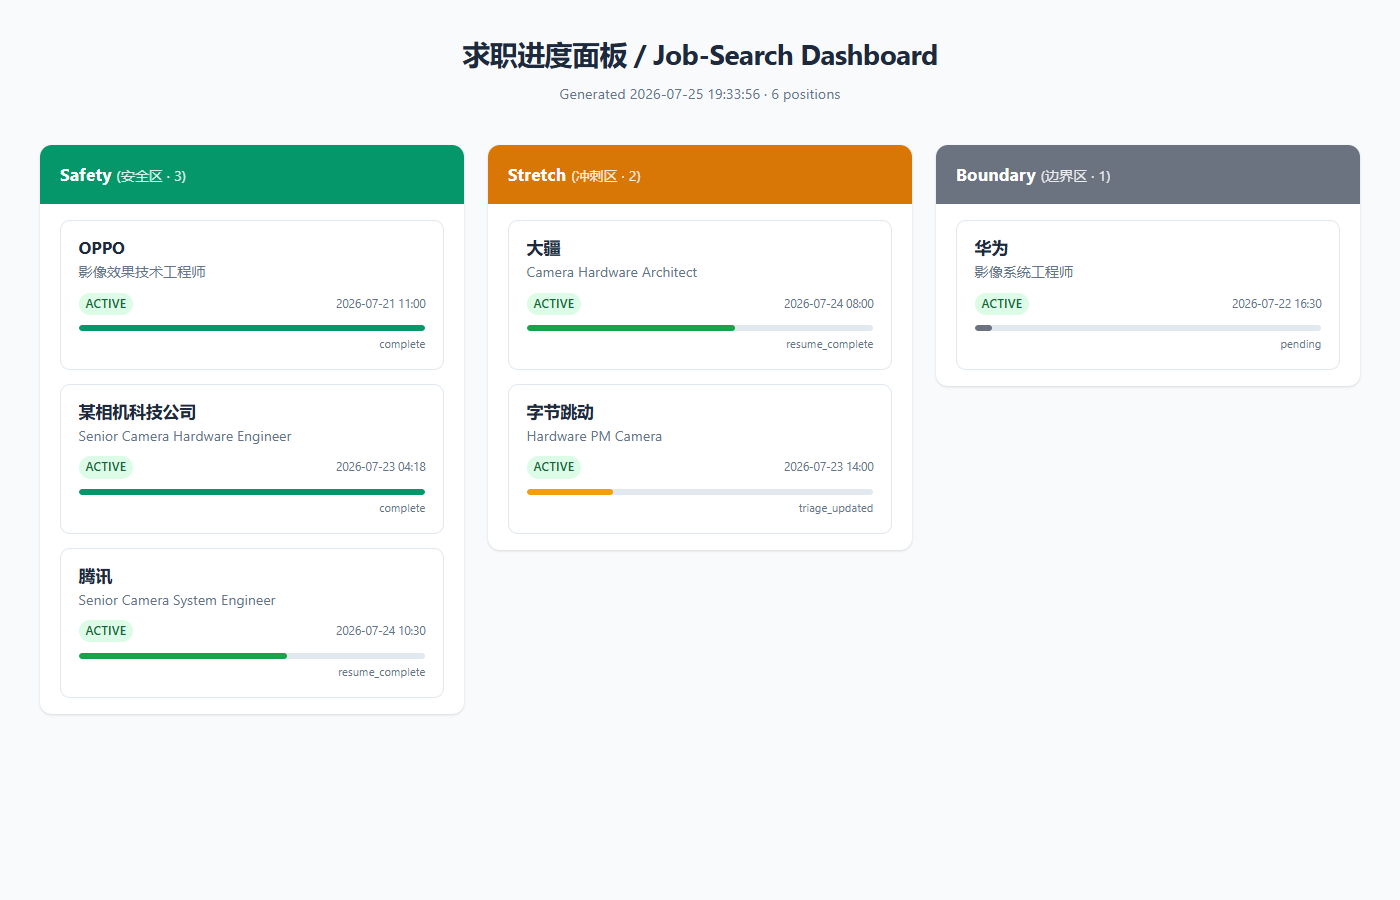Viewport: 1400px width, 900px height.
Task: Click the ACTIVE badge on 大疆 card
Action: [554, 304]
